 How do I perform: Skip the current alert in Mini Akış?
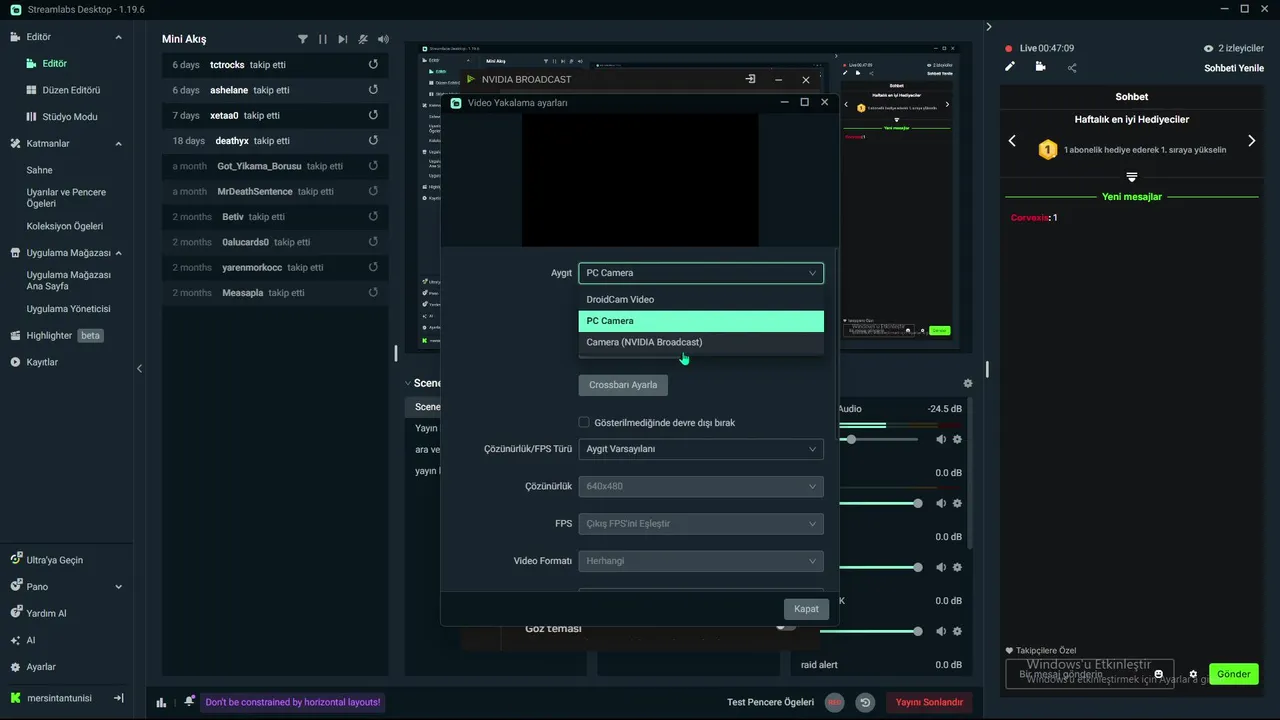(343, 39)
